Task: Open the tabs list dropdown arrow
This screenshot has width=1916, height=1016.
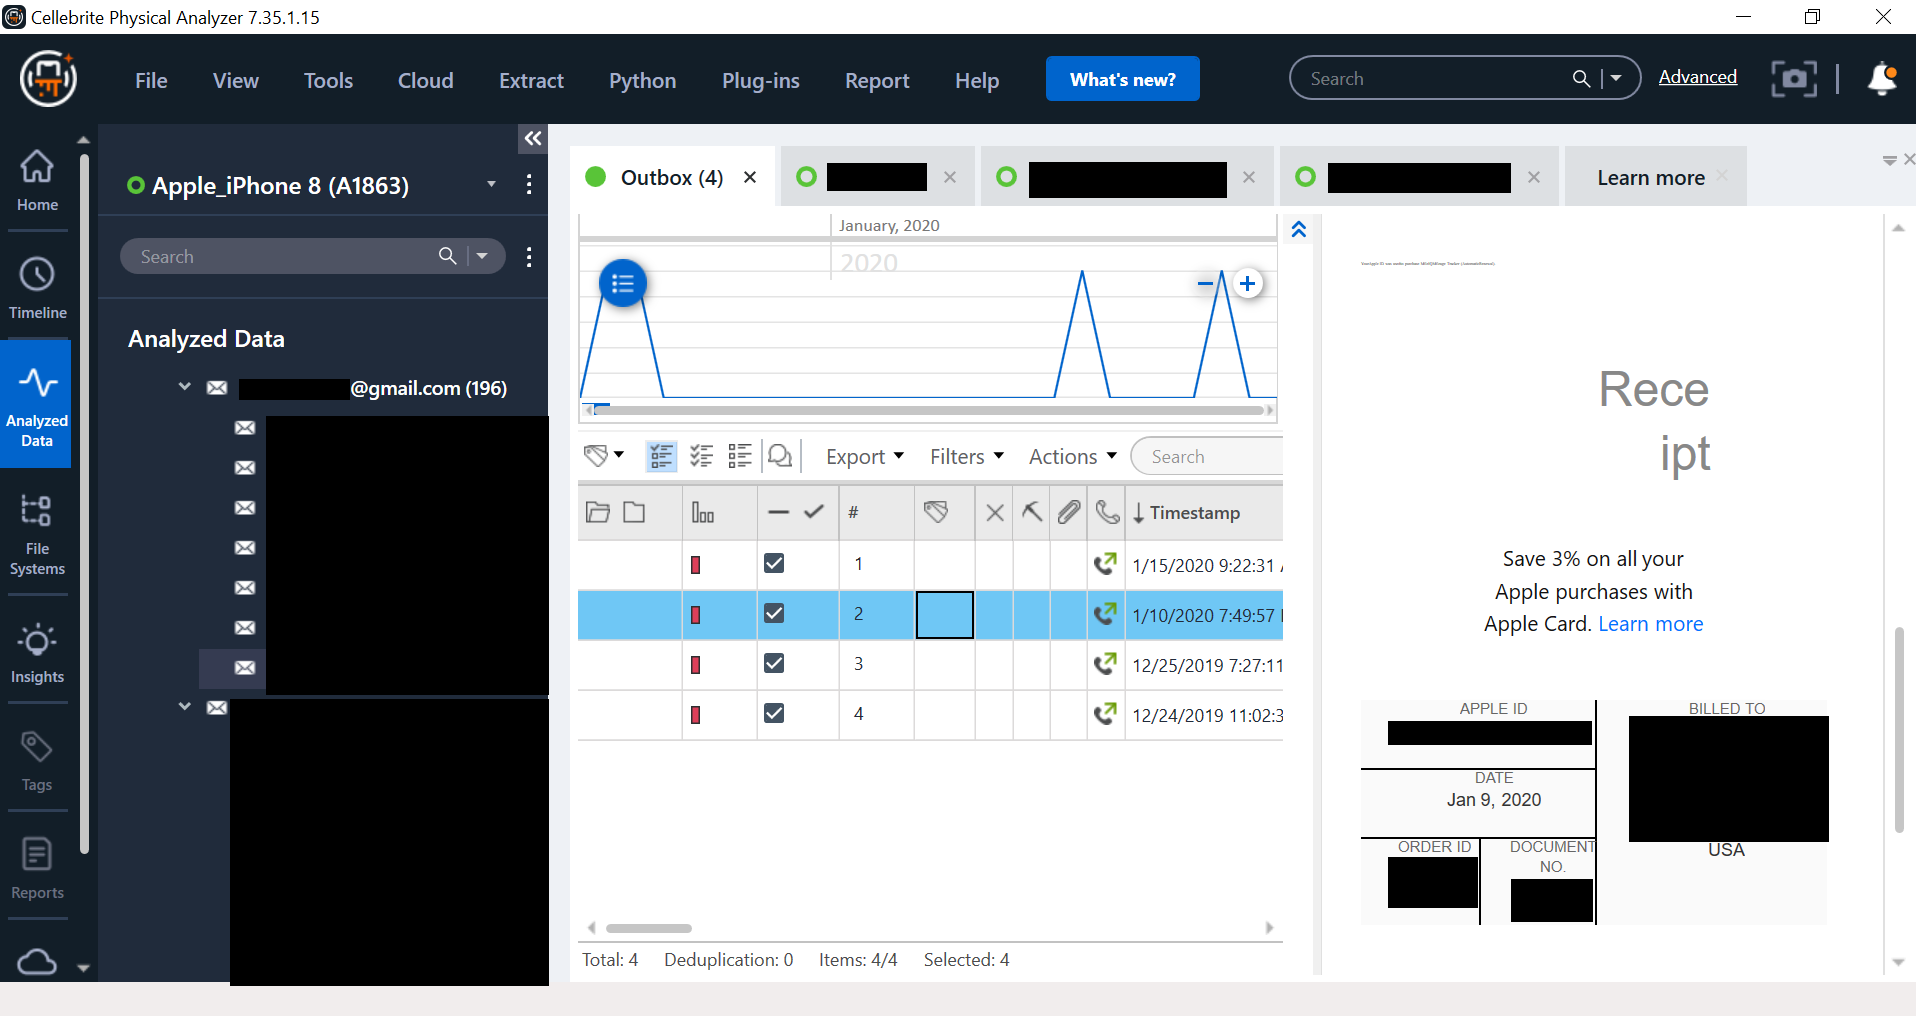Action: pos(1889,160)
